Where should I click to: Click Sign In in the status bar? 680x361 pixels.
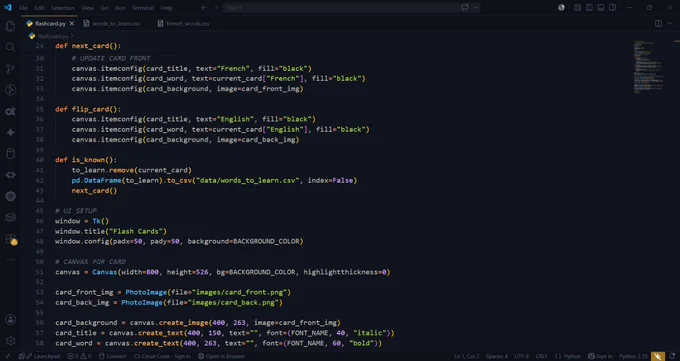(600, 356)
